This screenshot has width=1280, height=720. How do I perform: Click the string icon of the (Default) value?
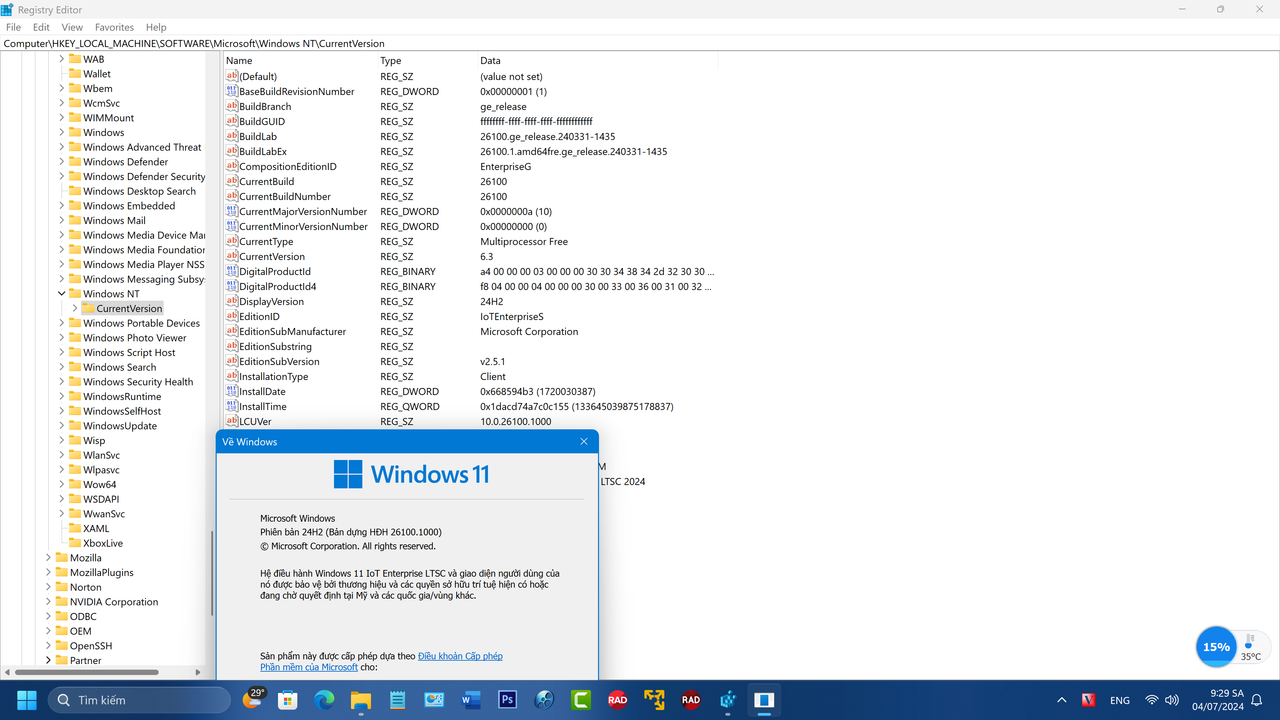click(x=232, y=76)
